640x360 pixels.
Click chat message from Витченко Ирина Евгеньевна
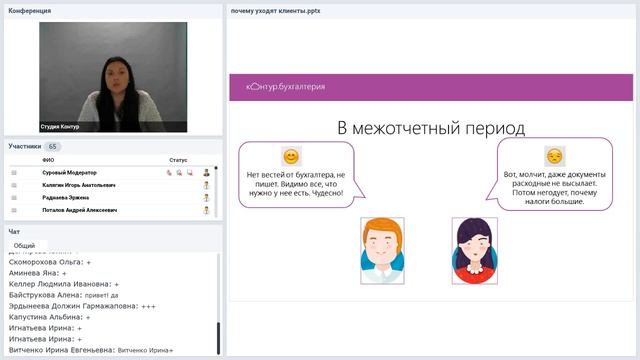coord(91,350)
